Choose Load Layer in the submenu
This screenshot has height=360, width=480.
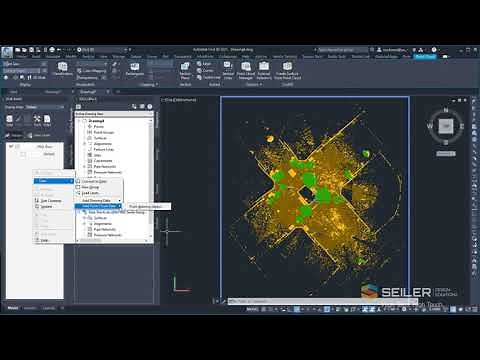(99, 193)
